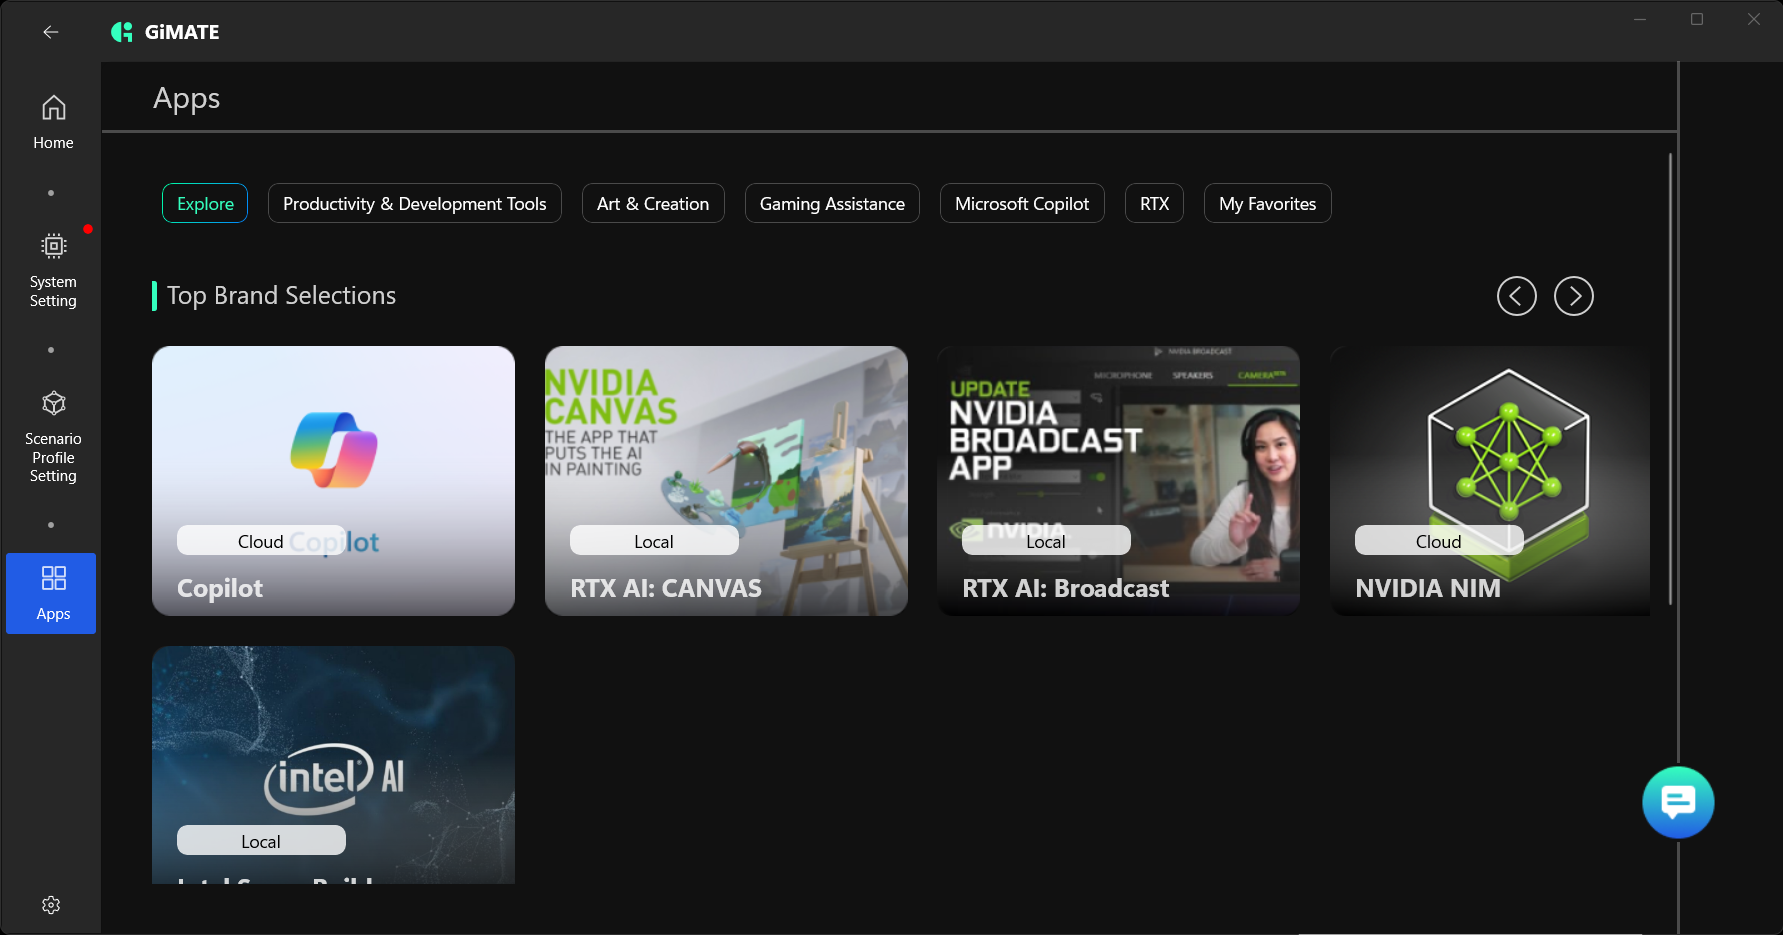This screenshot has width=1783, height=935.
Task: Filter by Microsoft Copilot
Action: (x=1022, y=203)
